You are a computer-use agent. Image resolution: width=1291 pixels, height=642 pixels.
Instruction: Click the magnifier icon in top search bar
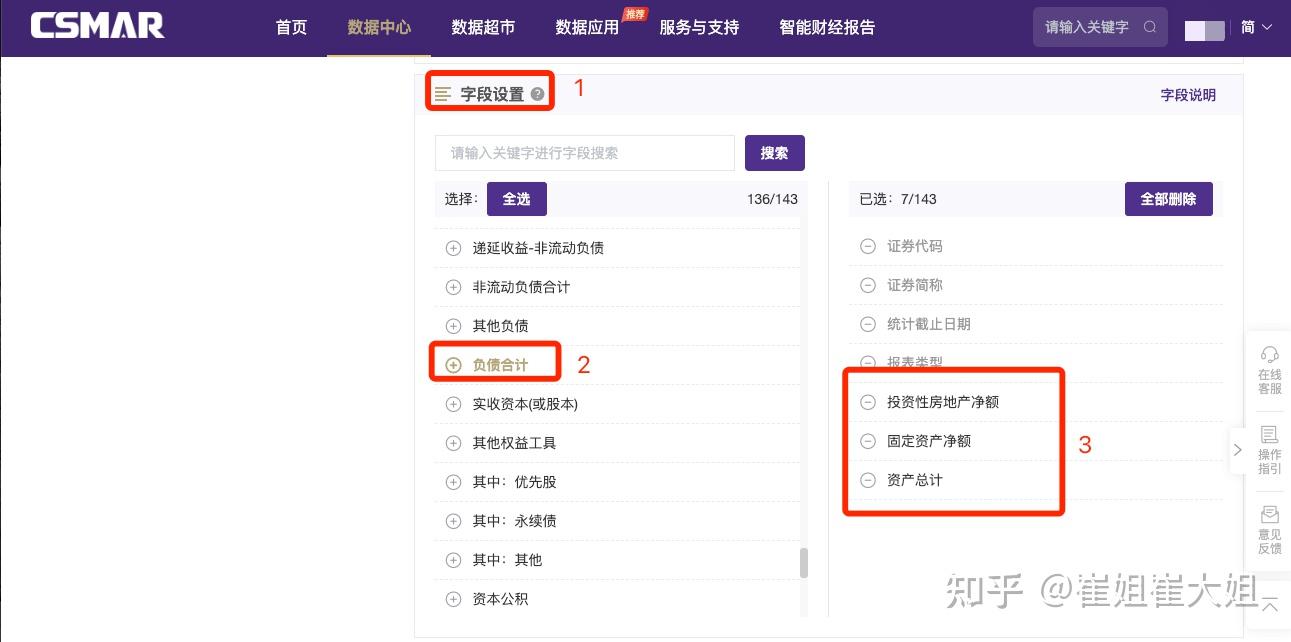[x=1150, y=27]
